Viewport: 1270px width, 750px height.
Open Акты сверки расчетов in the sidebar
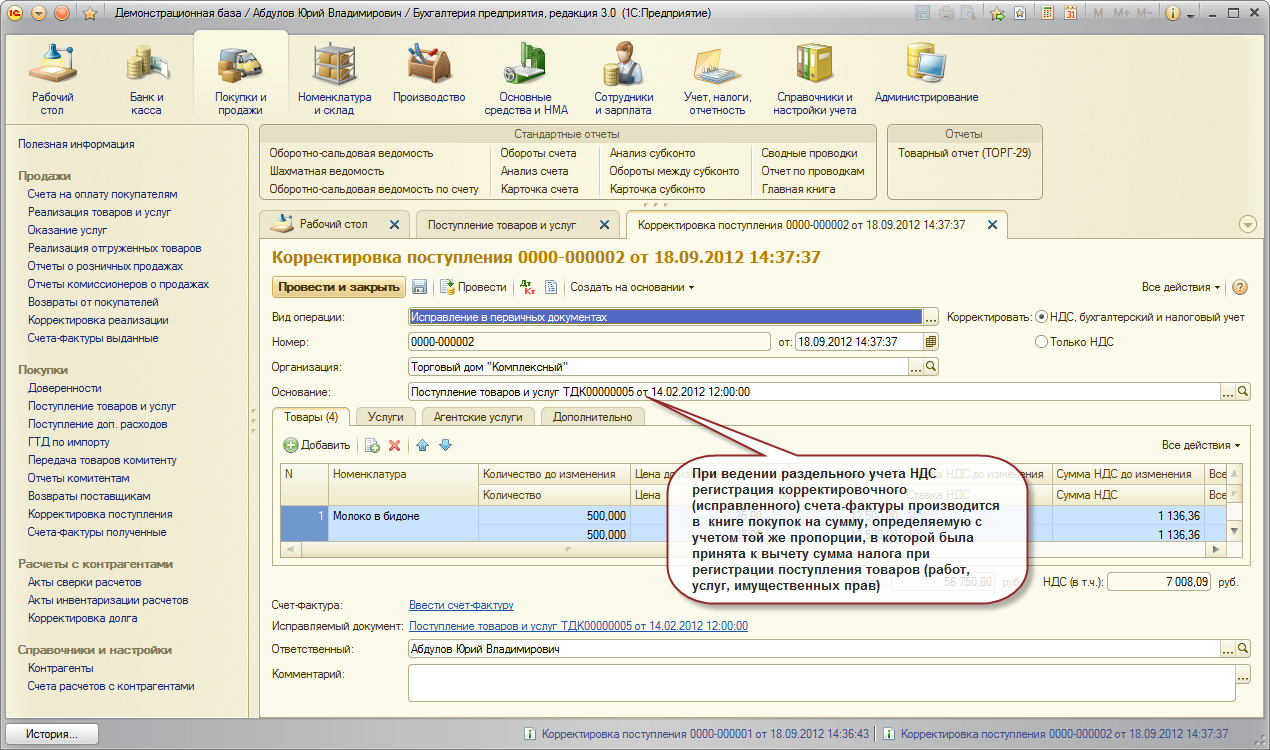pyautogui.click(x=84, y=582)
